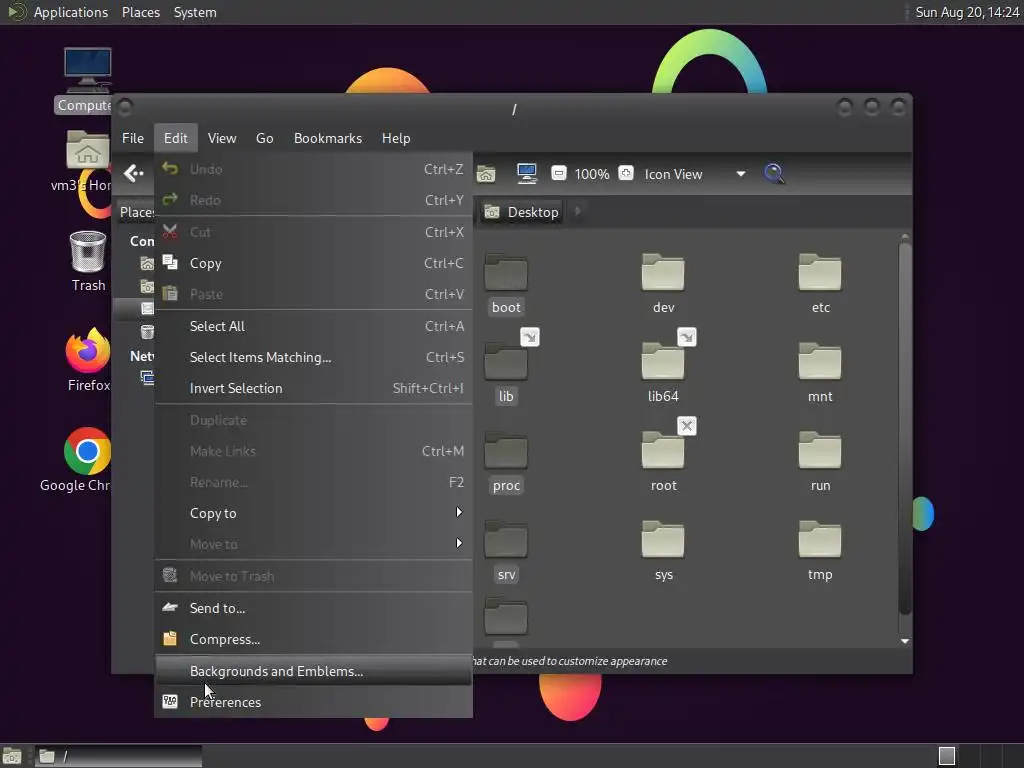Click the file view vertical scrollbar
This screenshot has width=1024, height=768.
coord(904,428)
